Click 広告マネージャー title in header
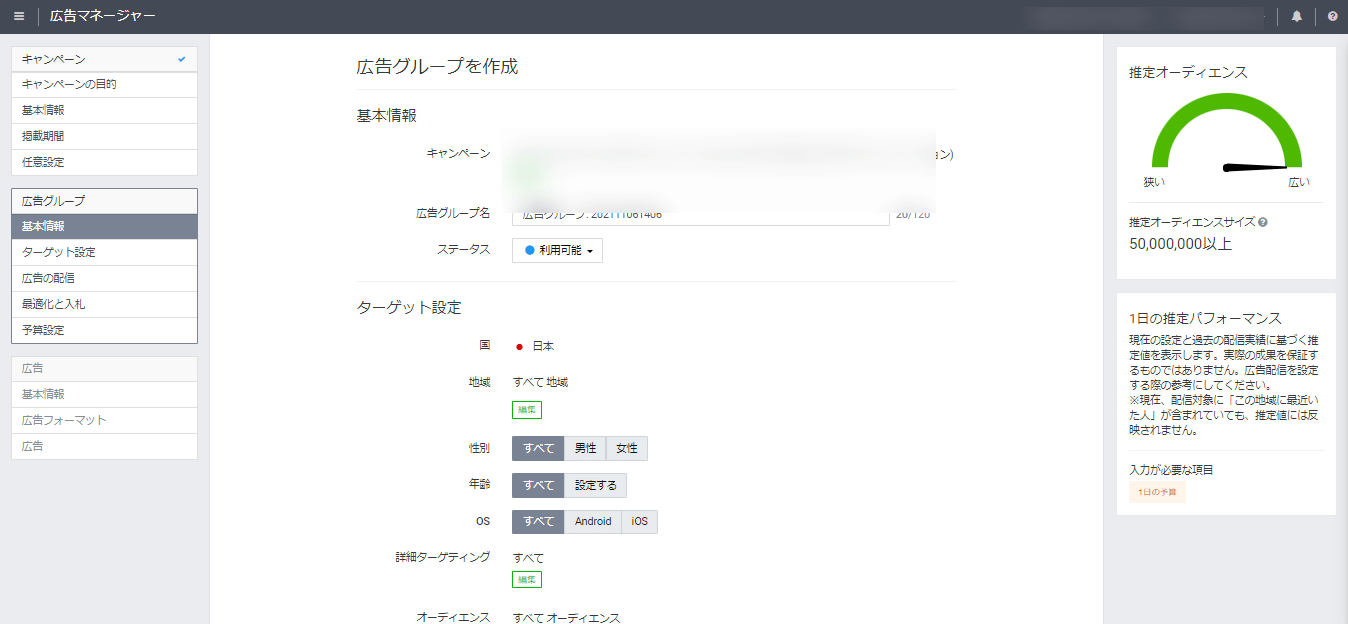 (103, 16)
